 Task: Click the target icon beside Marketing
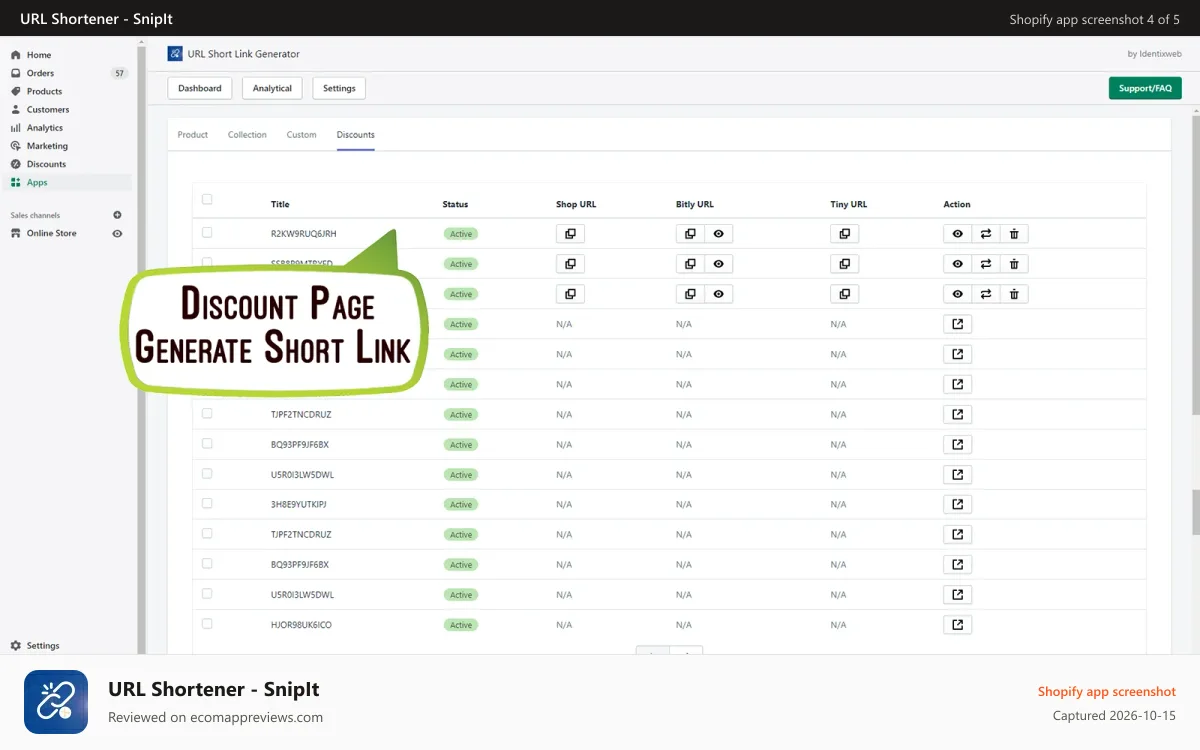pyautogui.click(x=16, y=146)
